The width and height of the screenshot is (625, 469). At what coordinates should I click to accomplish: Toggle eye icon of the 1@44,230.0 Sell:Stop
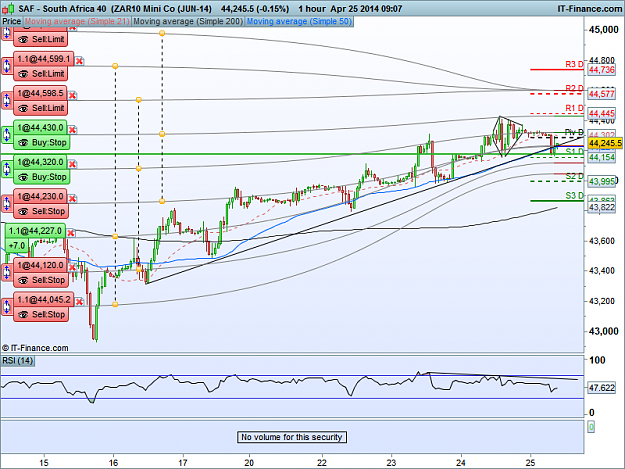[23, 211]
